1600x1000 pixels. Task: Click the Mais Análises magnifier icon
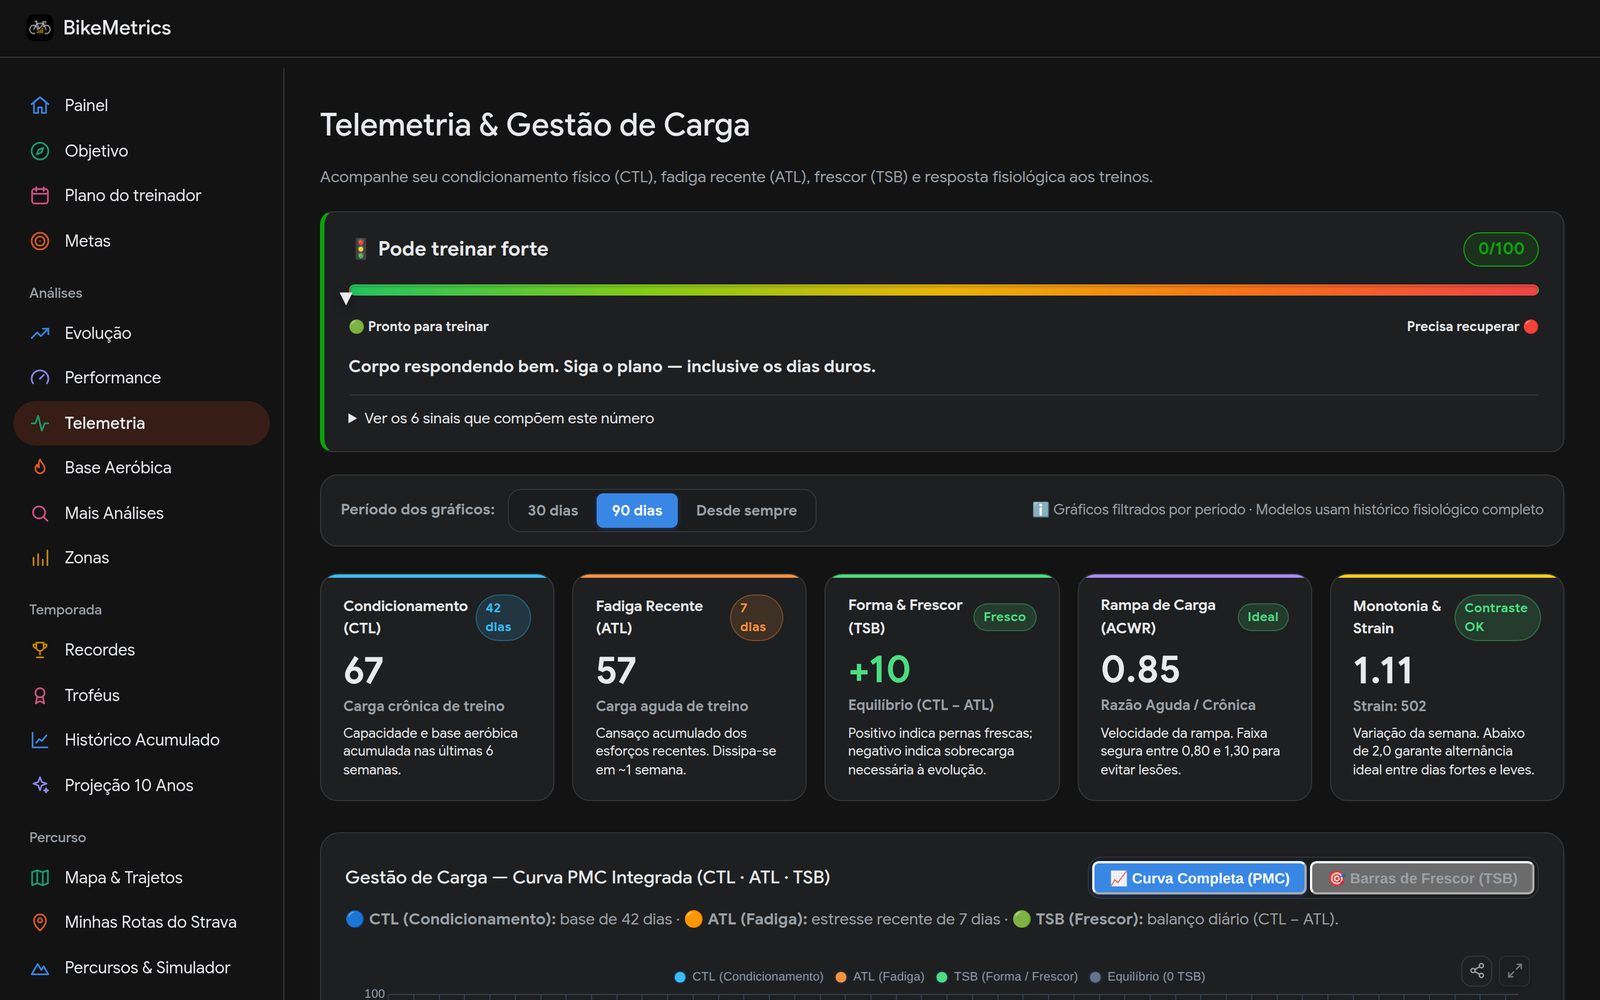[40, 513]
